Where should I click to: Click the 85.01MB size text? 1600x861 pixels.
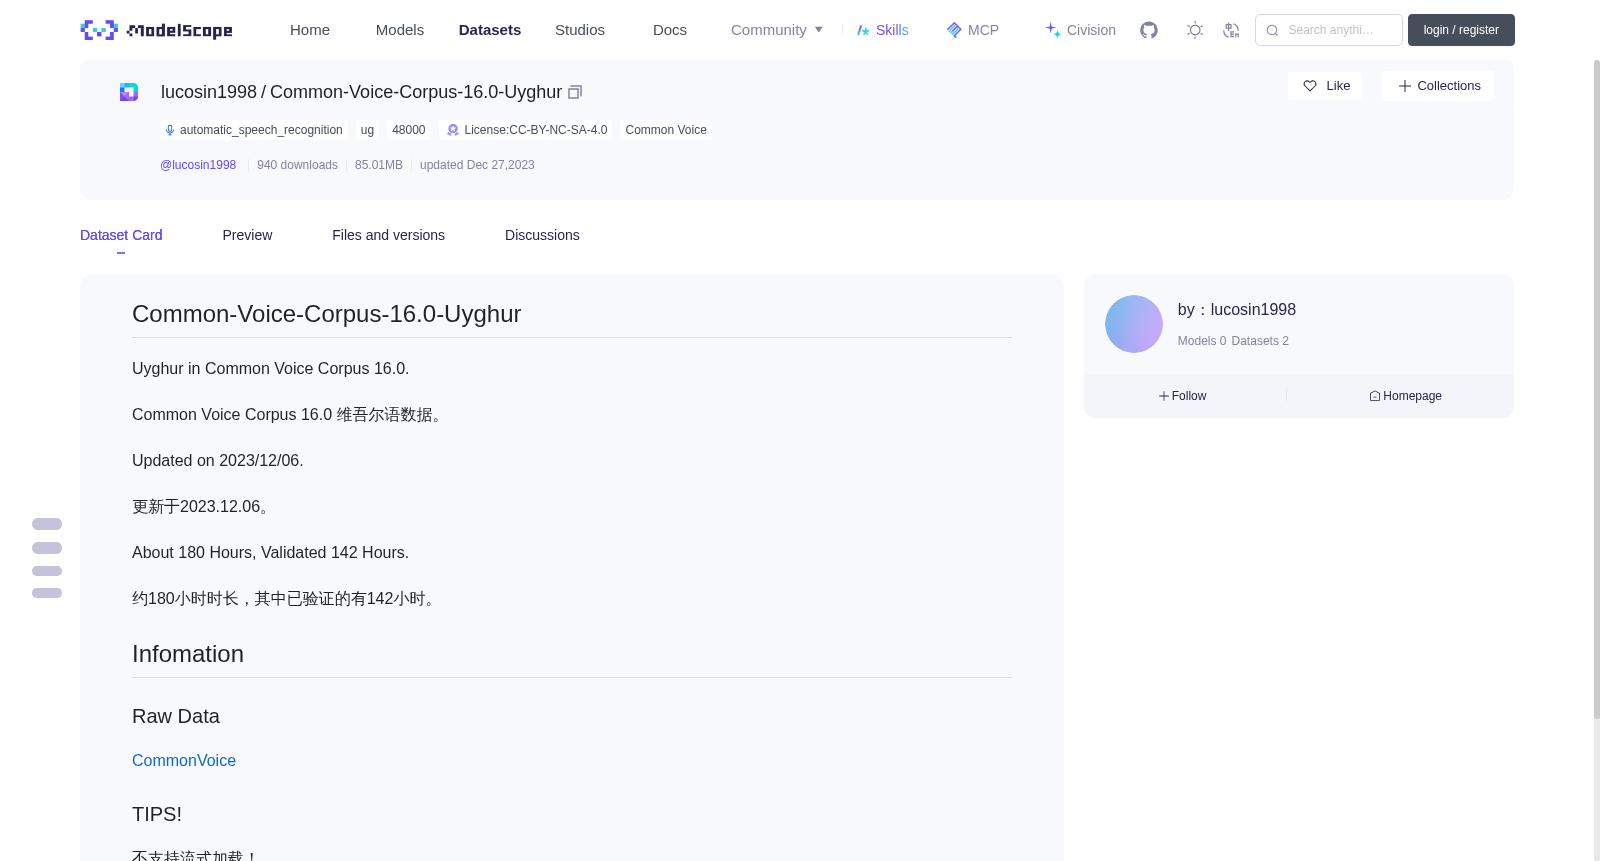click(x=379, y=165)
